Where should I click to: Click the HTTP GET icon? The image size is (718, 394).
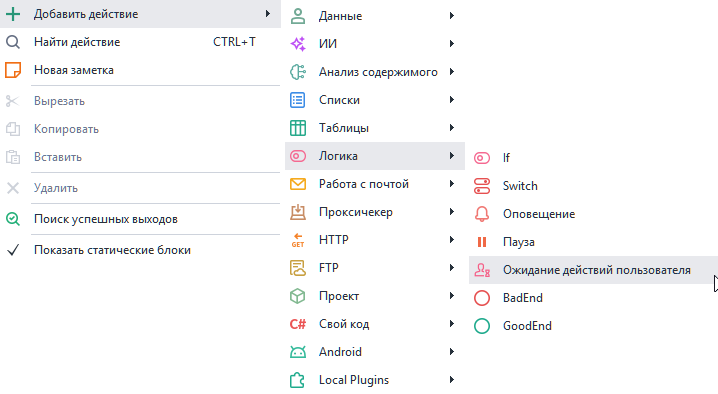coord(298,240)
